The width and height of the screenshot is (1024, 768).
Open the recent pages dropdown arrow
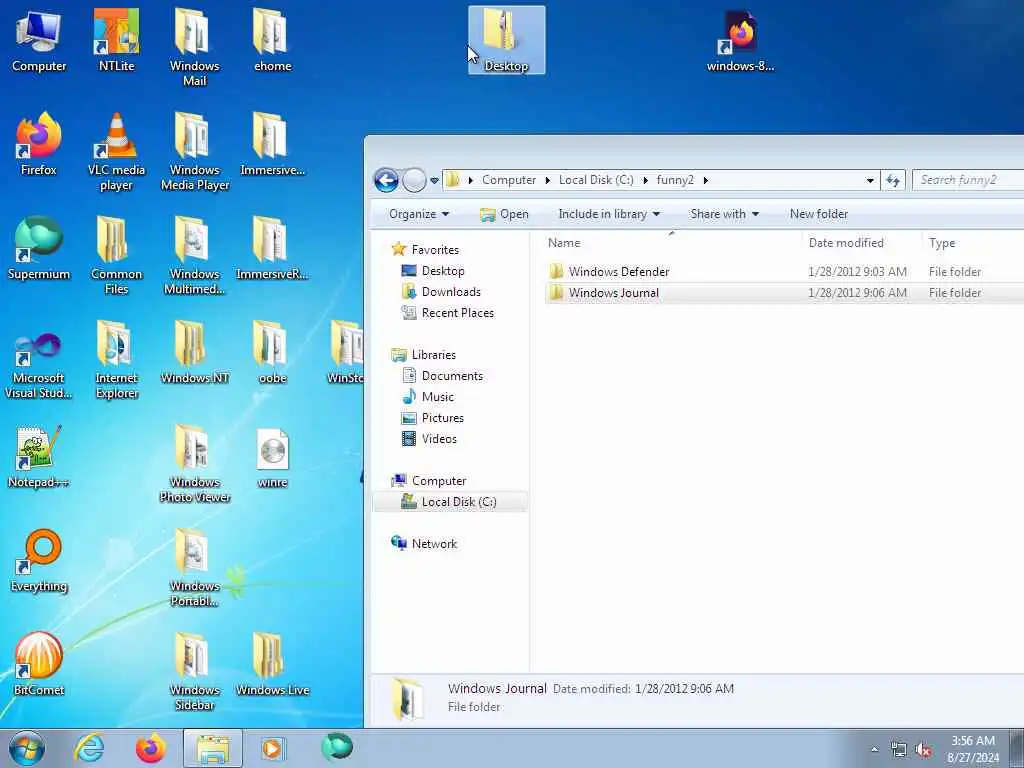tap(434, 180)
